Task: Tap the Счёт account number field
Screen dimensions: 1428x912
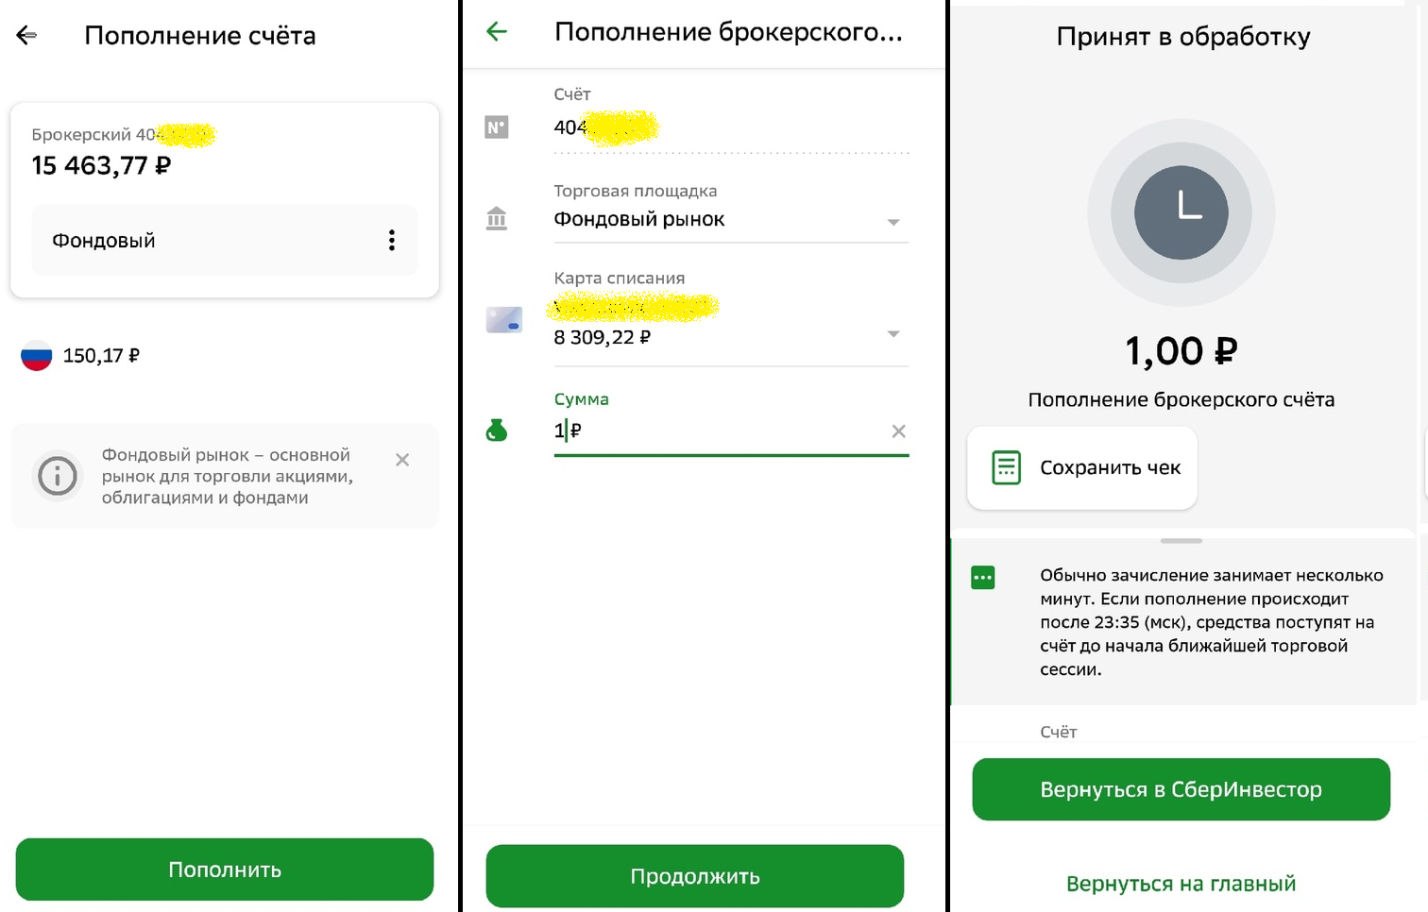Action: pos(731,128)
